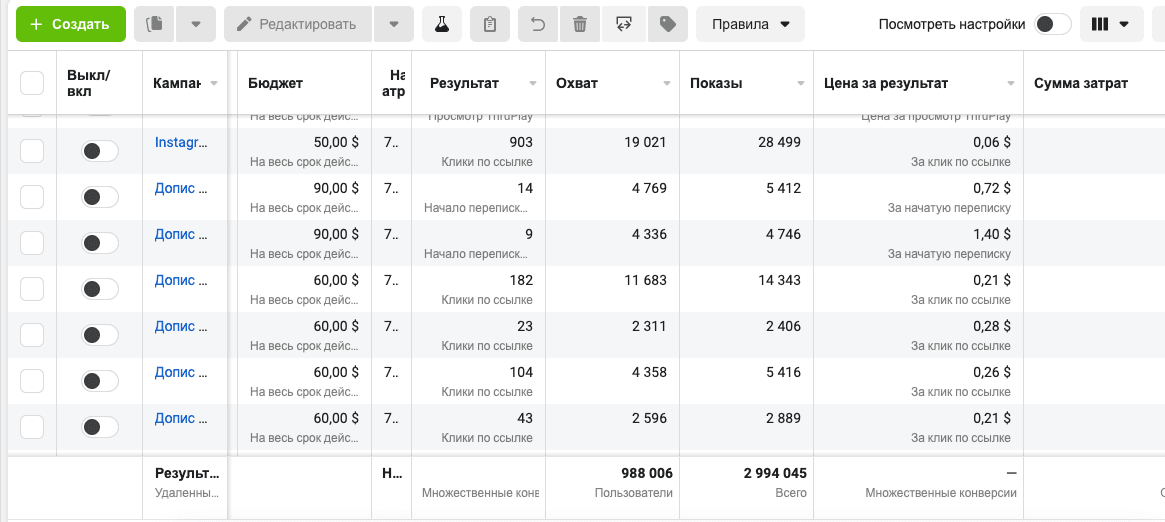Click the 0,06 $ cost per result
This screenshot has height=522, width=1165.
coord(991,142)
